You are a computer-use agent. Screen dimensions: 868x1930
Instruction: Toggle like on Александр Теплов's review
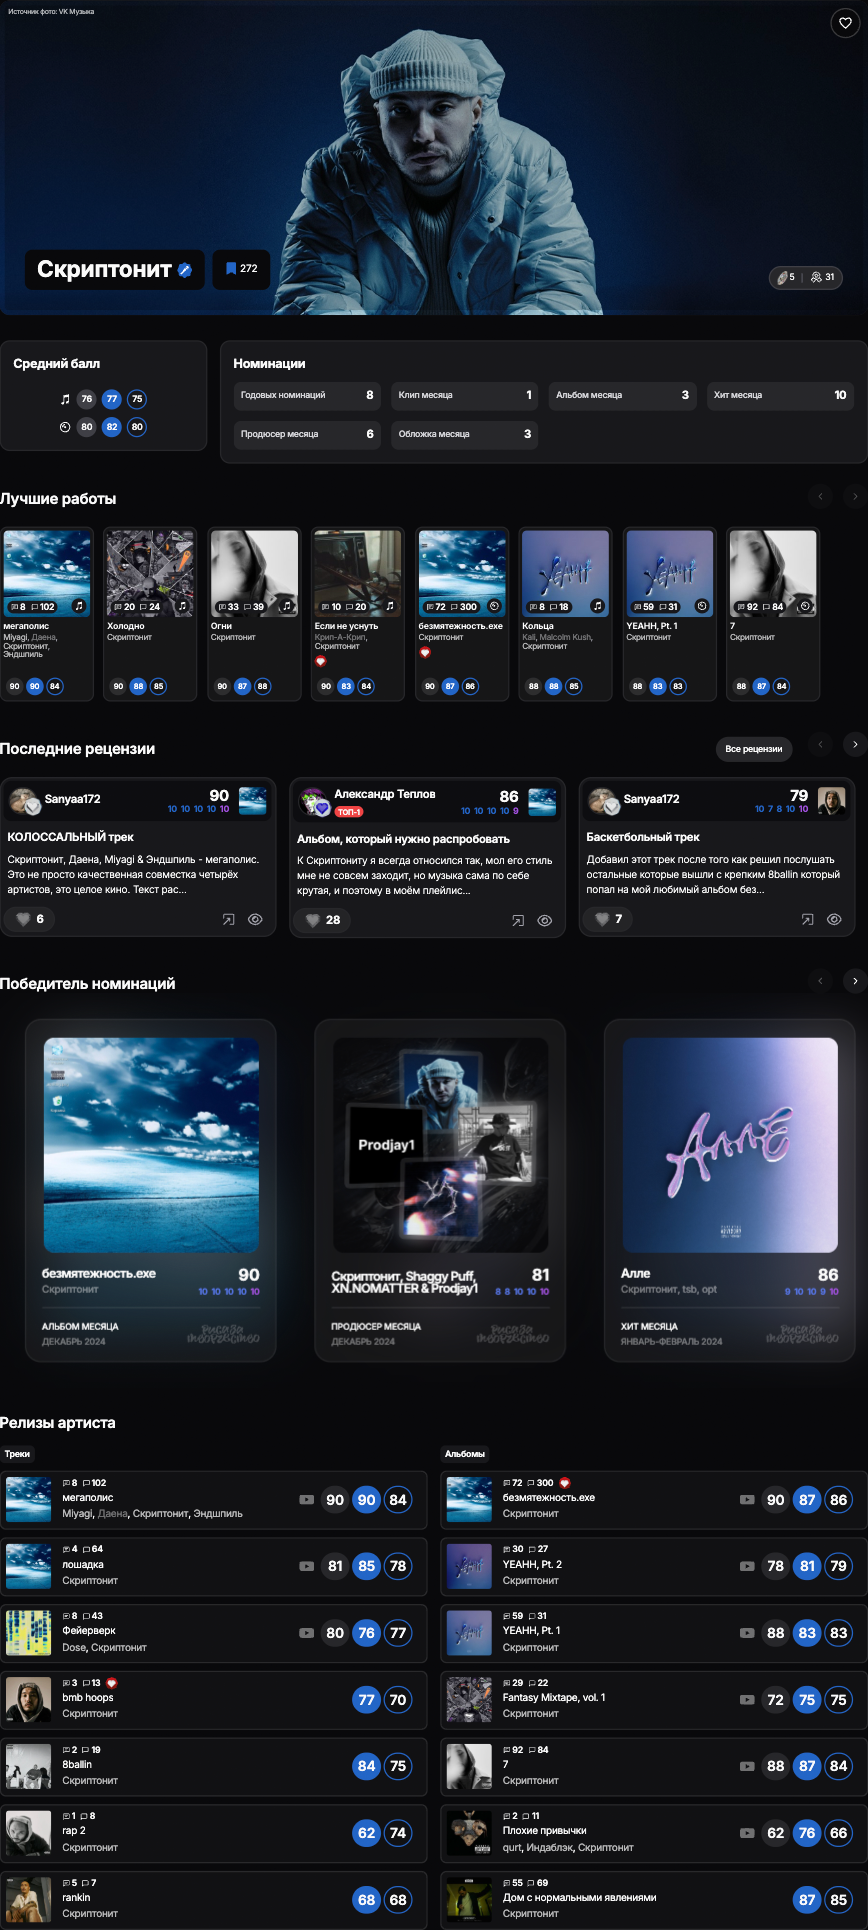pos(322,920)
